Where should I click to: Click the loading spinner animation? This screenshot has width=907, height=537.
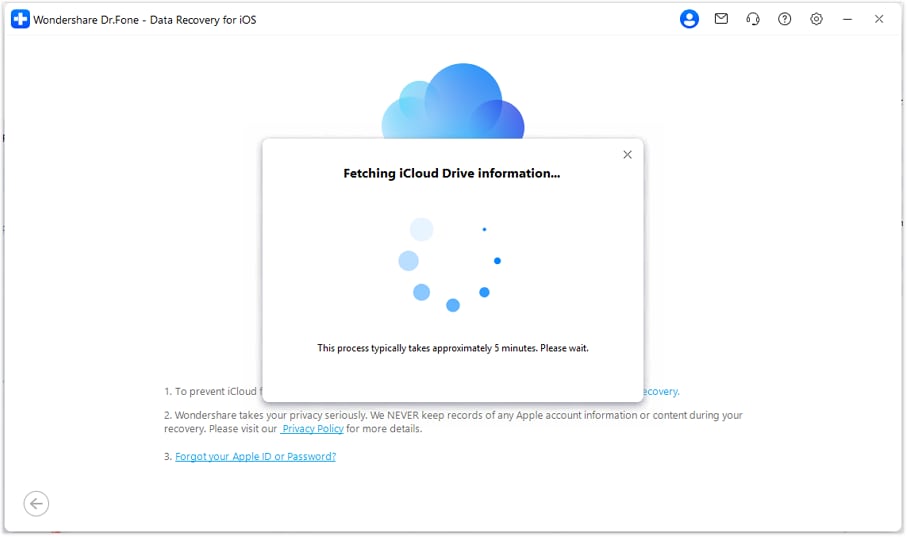[x=450, y=265]
